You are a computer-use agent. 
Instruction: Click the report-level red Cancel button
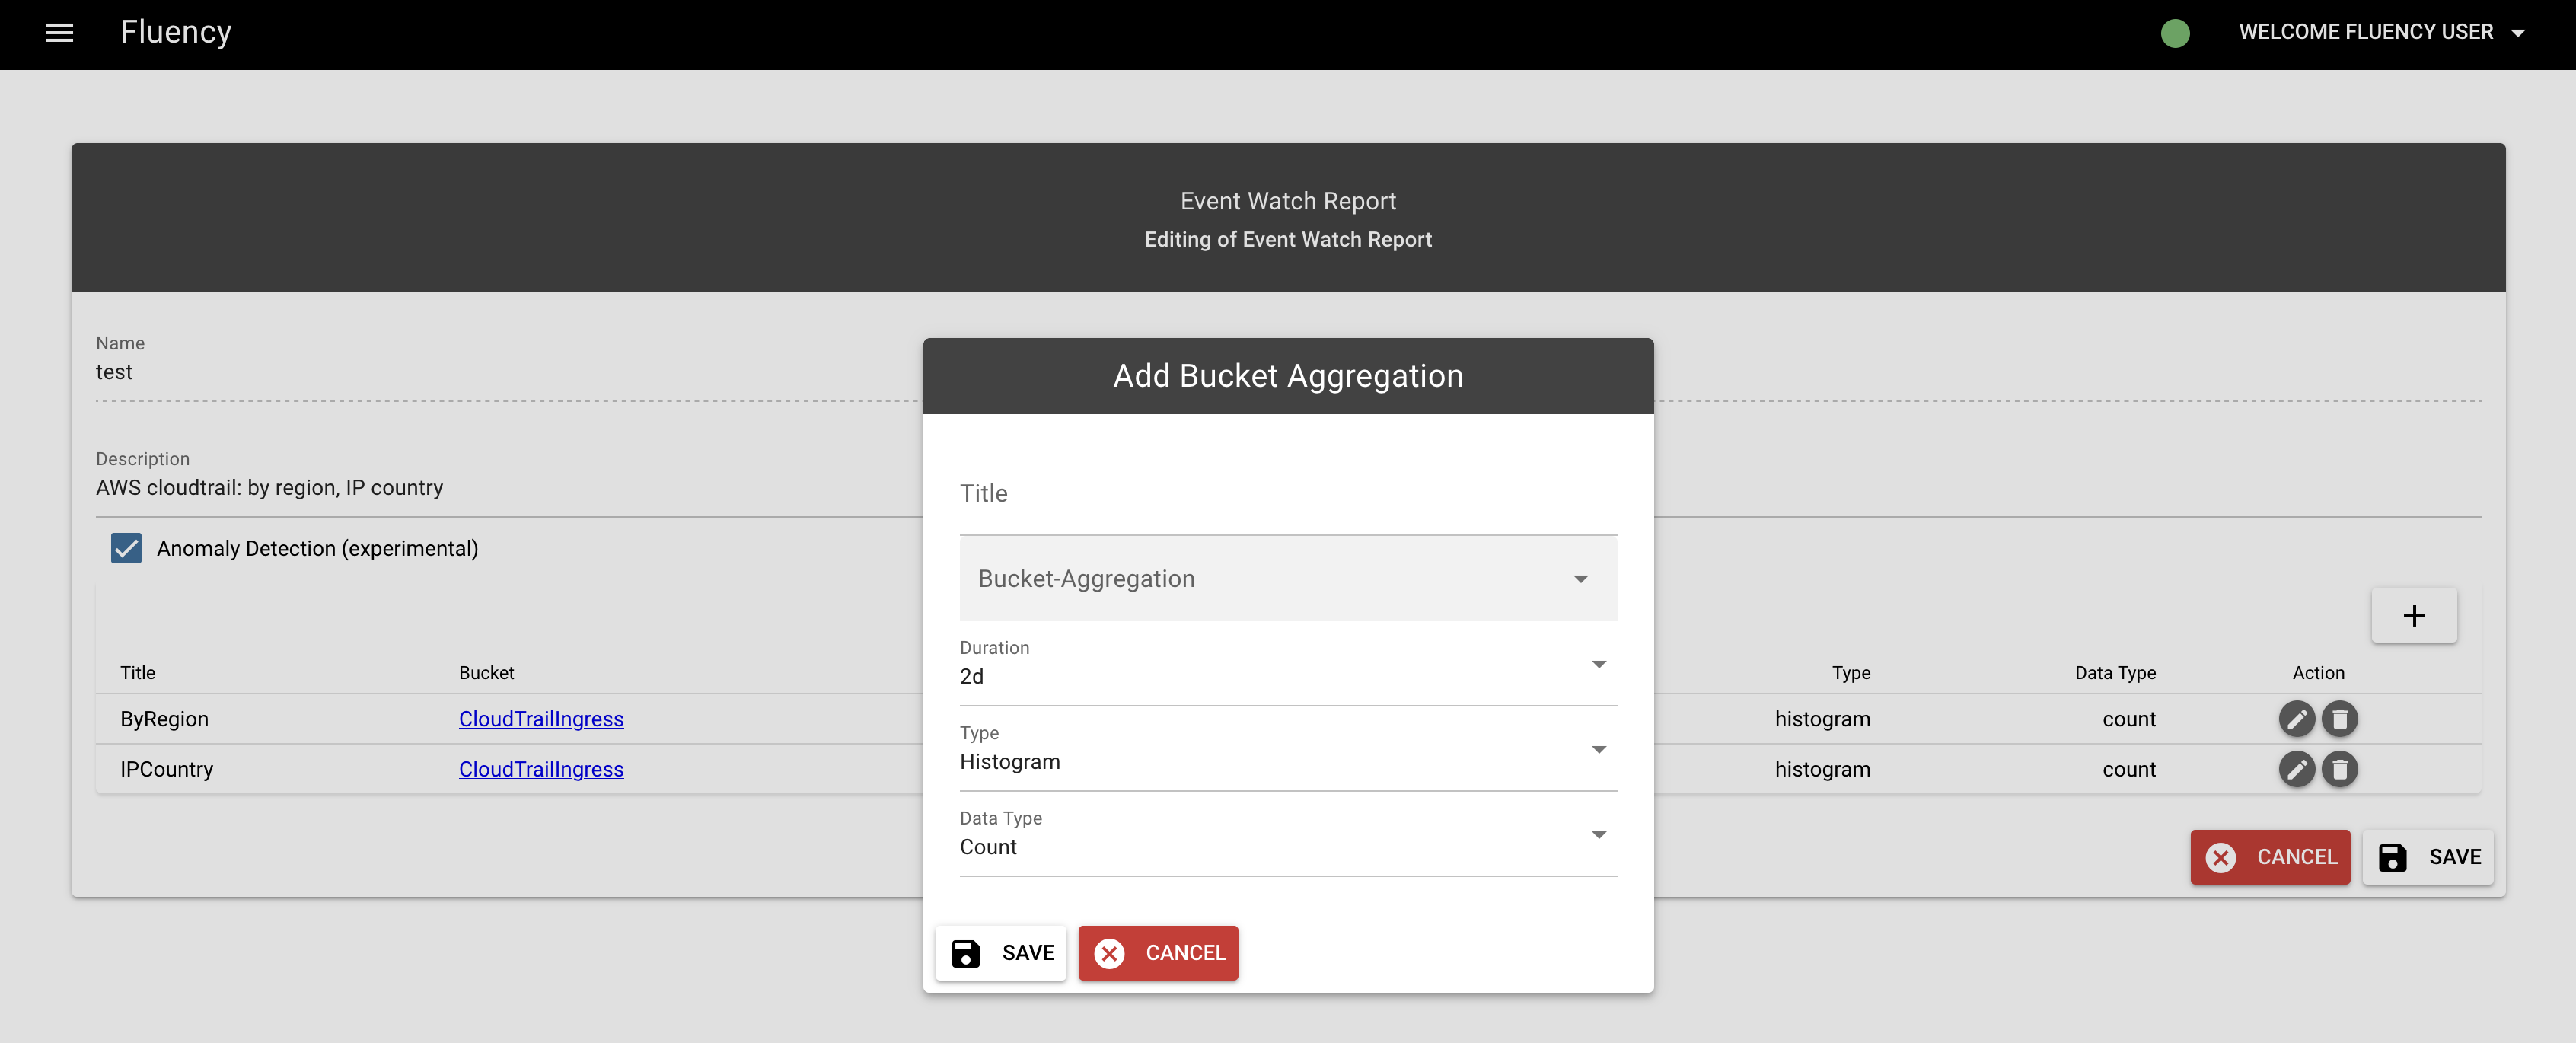[2270, 857]
